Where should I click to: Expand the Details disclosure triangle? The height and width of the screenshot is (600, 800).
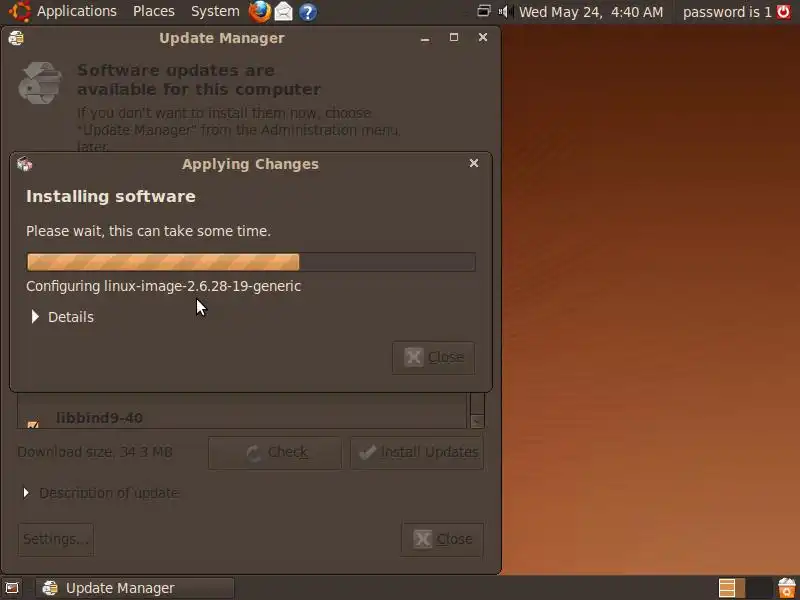coord(35,317)
